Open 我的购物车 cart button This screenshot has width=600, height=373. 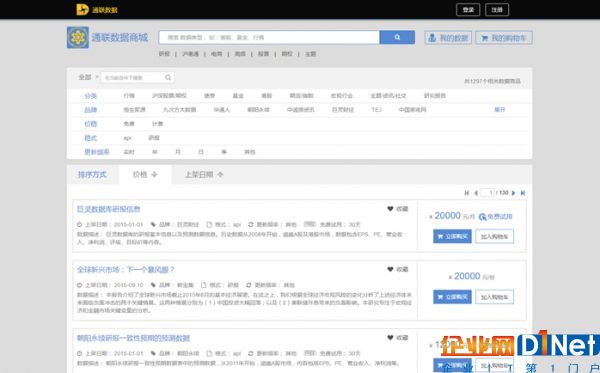coord(504,37)
